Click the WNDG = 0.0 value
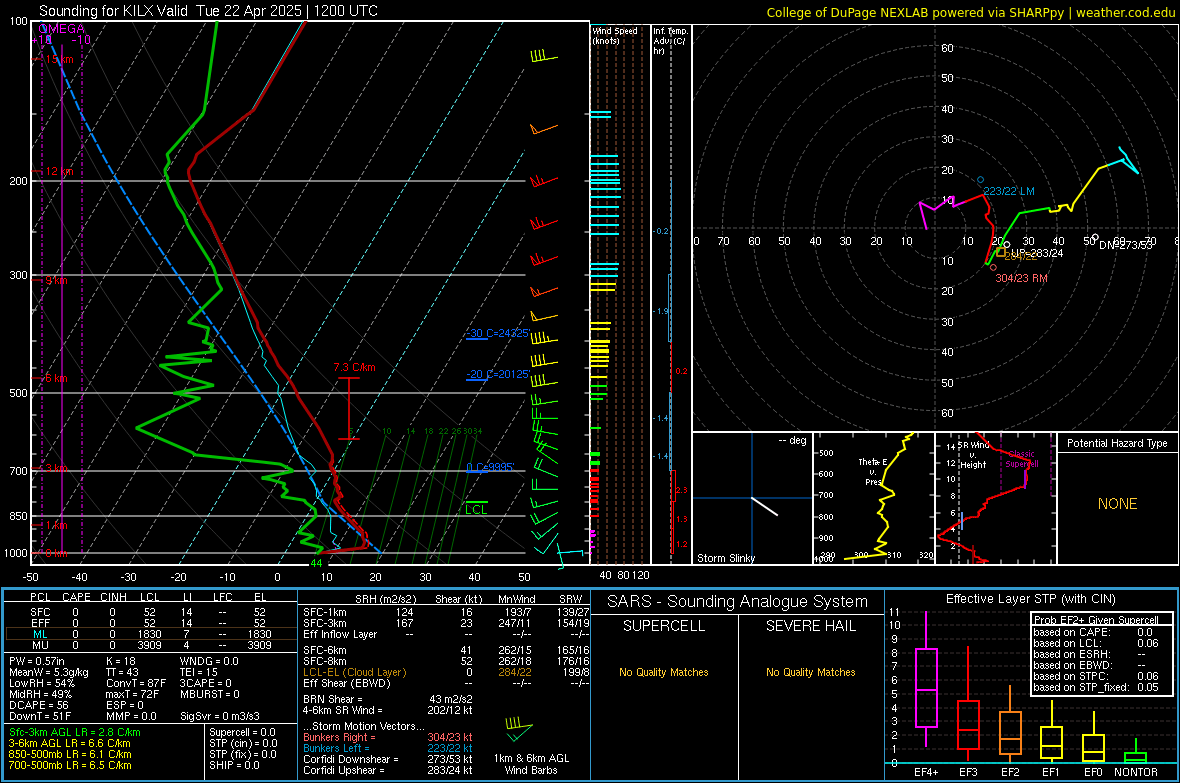Image resolution: width=1180 pixels, height=783 pixels. pyautogui.click(x=209, y=661)
